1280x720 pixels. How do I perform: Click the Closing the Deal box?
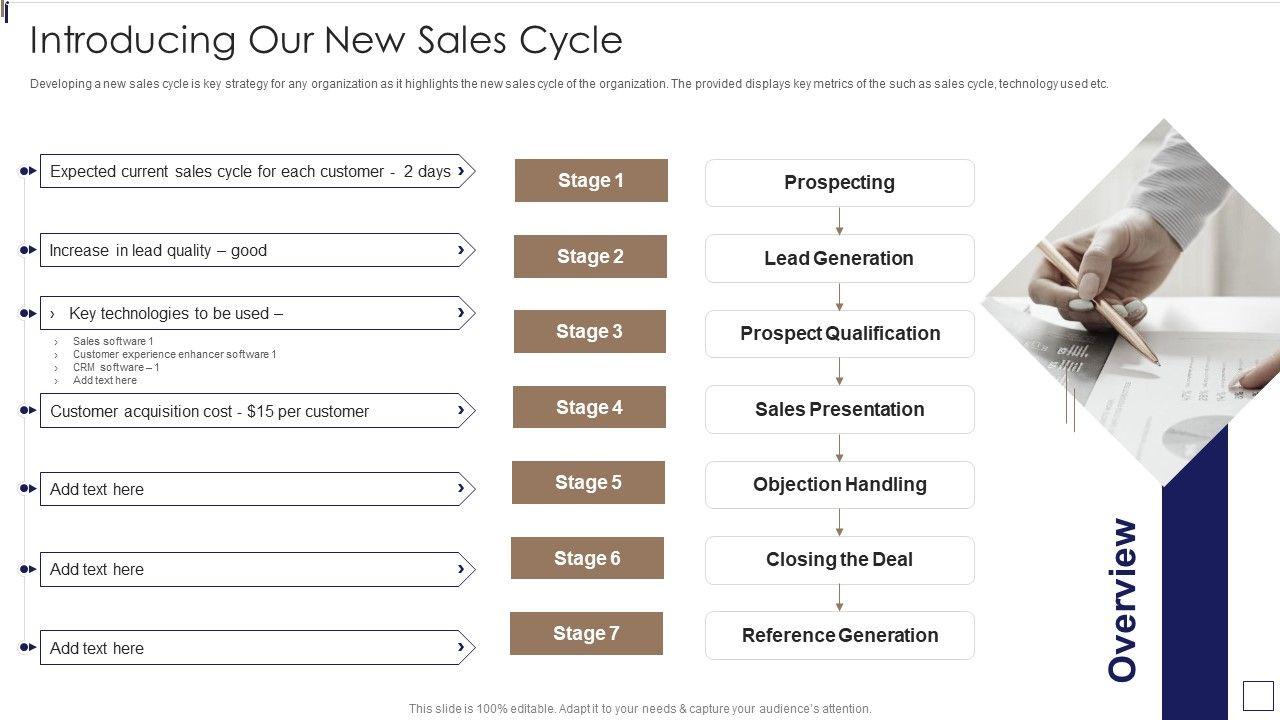click(x=839, y=560)
